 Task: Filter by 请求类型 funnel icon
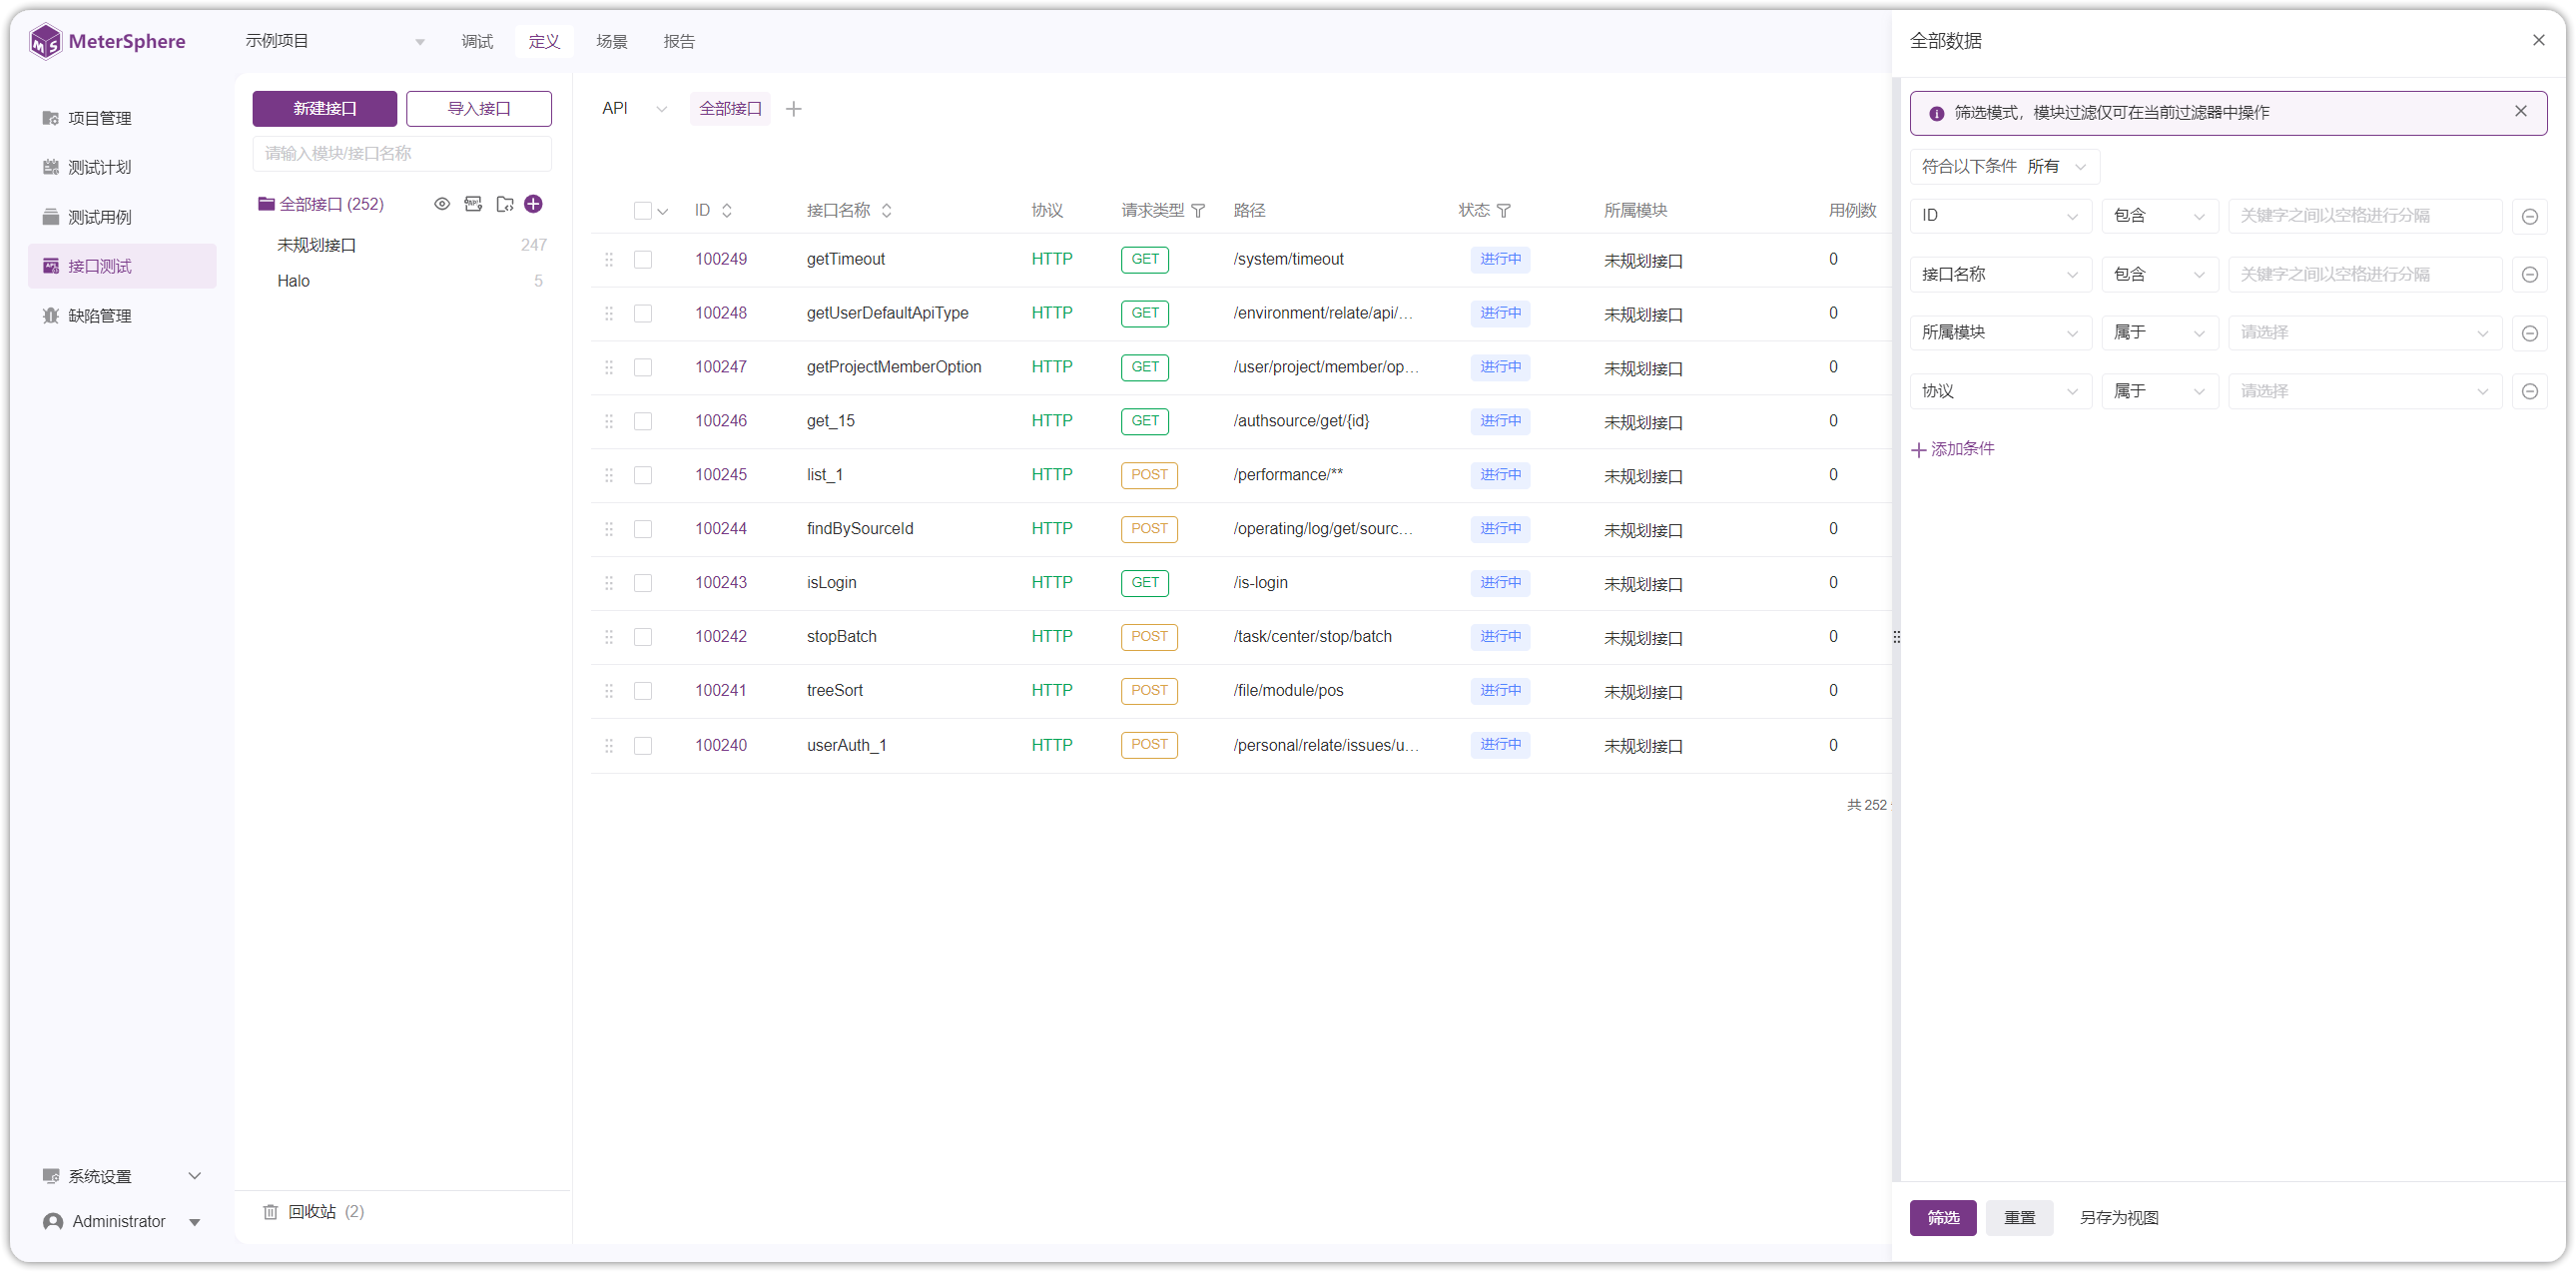pos(1198,211)
